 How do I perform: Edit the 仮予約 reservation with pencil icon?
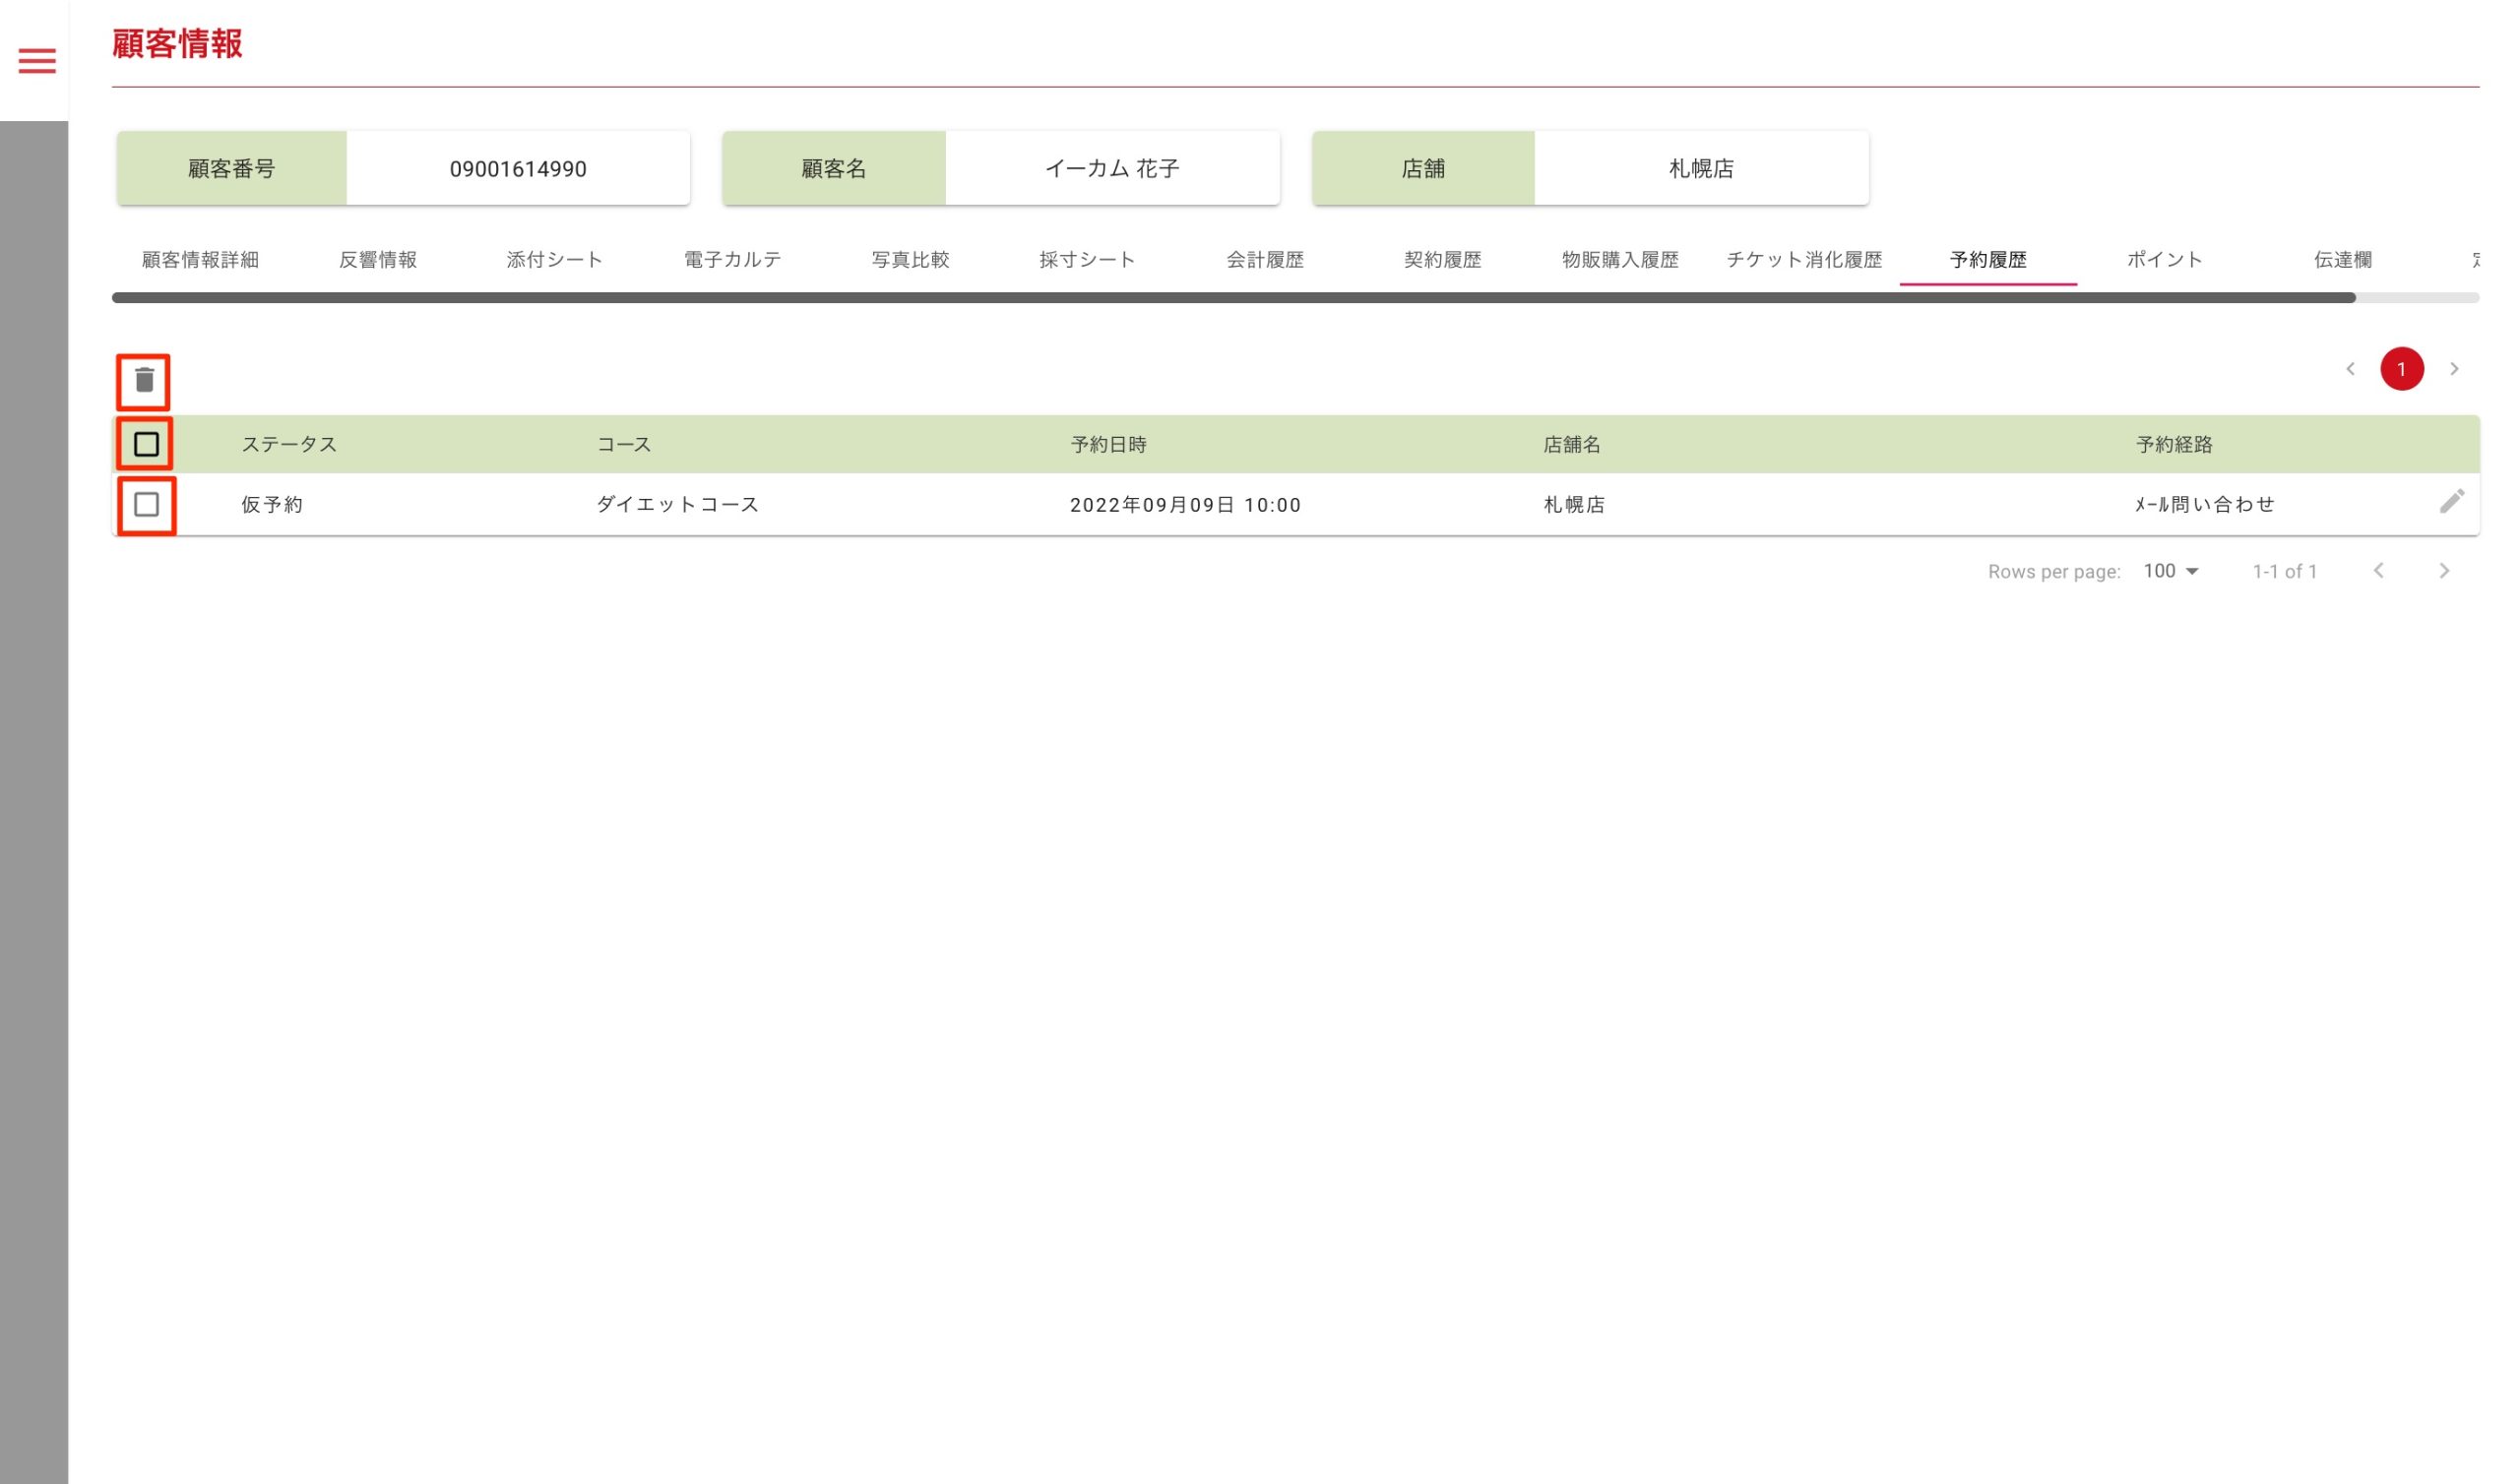pyautogui.click(x=2451, y=502)
